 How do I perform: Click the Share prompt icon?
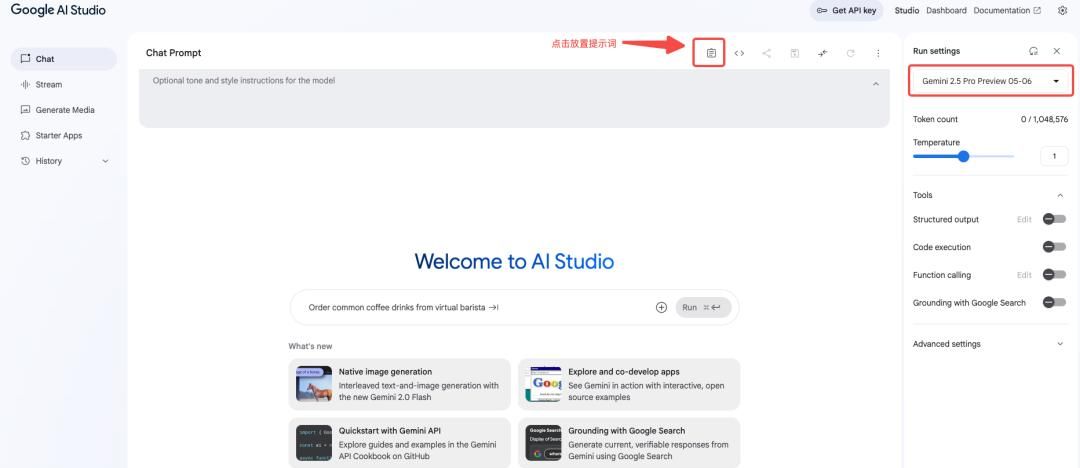767,53
